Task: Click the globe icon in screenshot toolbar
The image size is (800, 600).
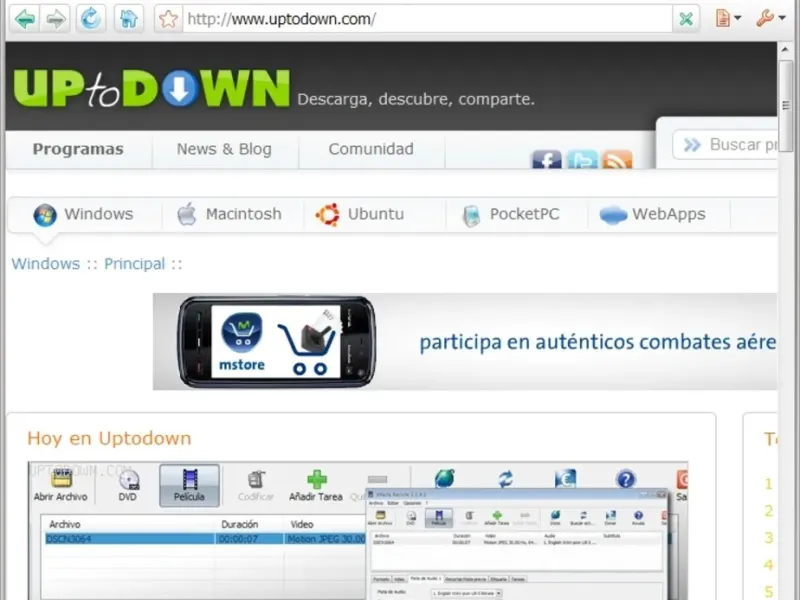Action: click(x=444, y=479)
